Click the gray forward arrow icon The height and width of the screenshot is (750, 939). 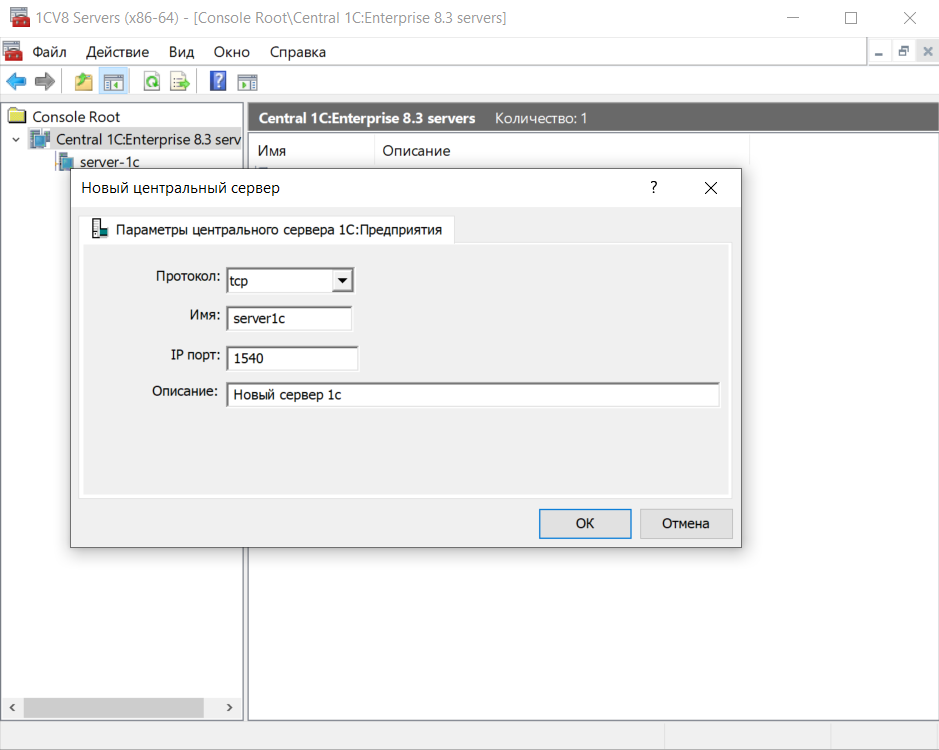[x=45, y=81]
